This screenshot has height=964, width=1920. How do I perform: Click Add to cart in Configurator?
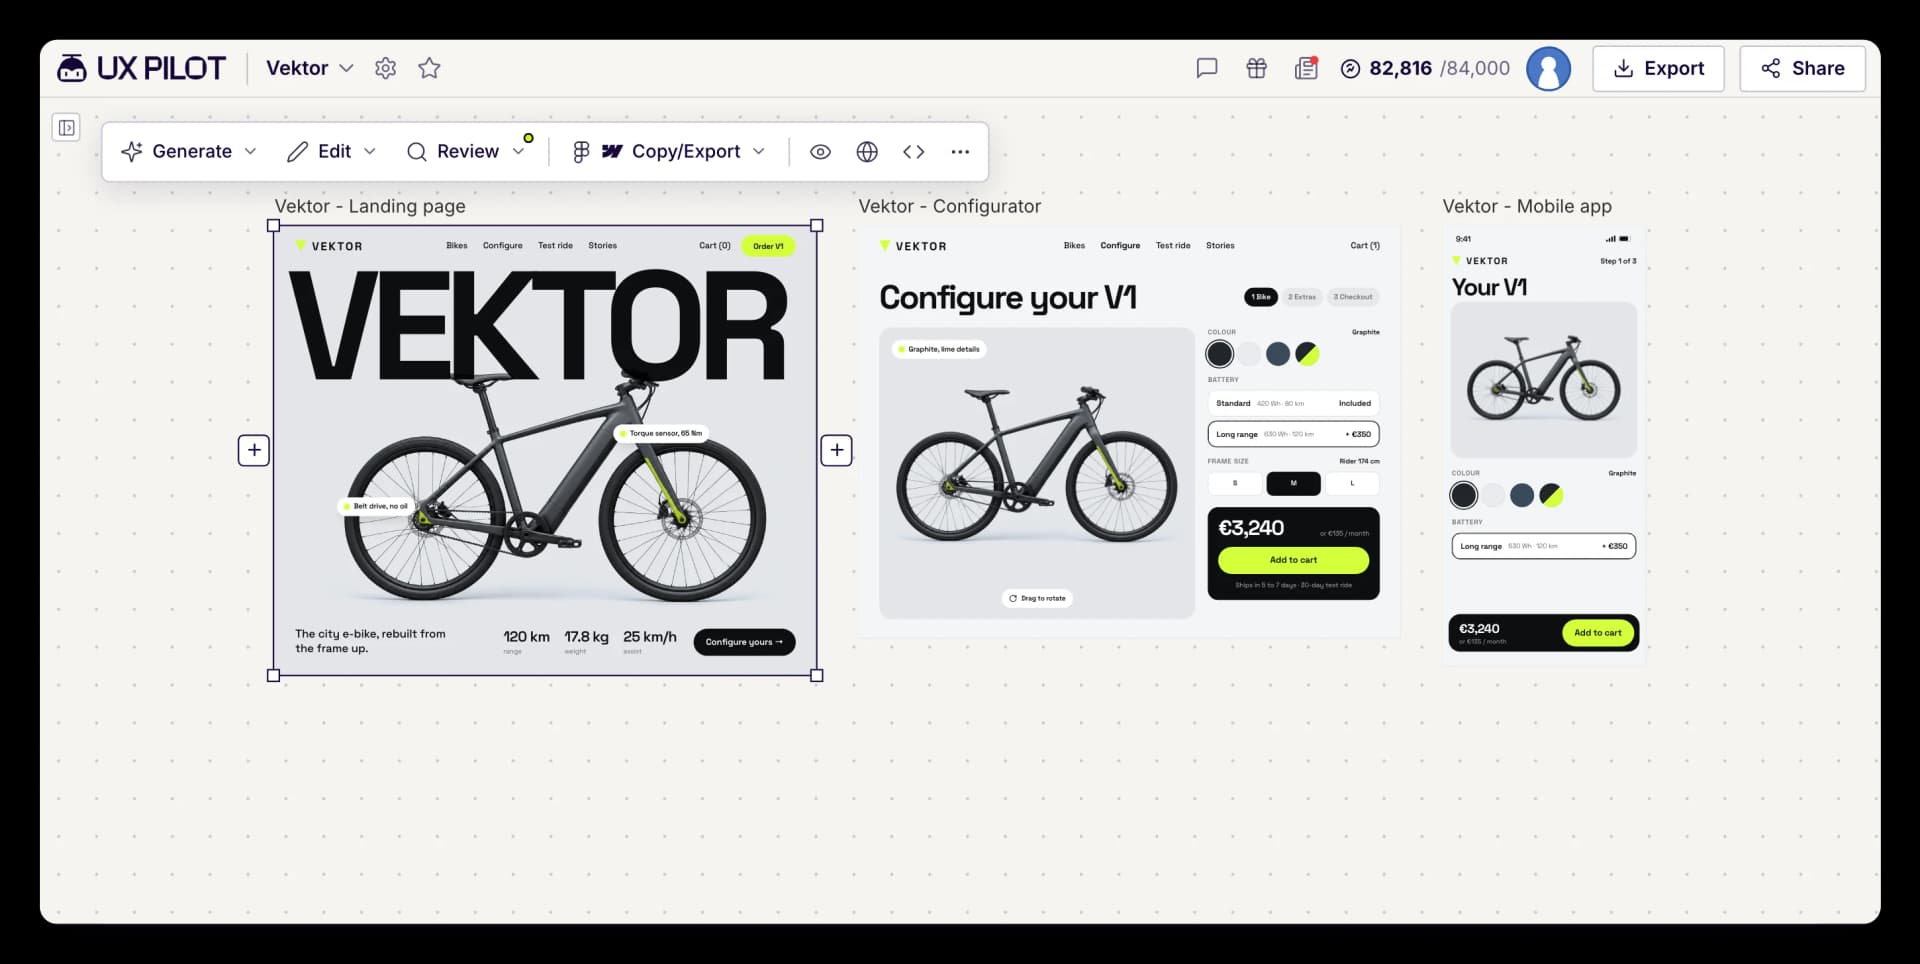pos(1293,560)
